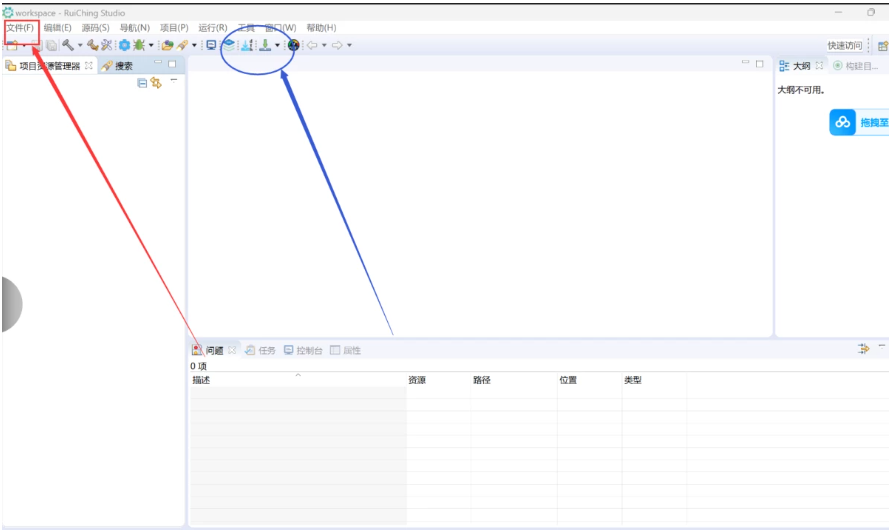
Task: Click Collapse All in project explorer
Action: click(142, 83)
